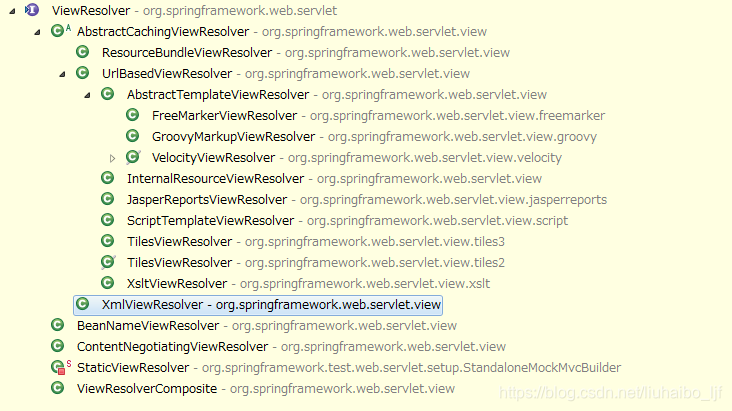The image size is (732, 411).
Task: Click the InternalResourceViewResolver class icon
Action: click(107, 178)
